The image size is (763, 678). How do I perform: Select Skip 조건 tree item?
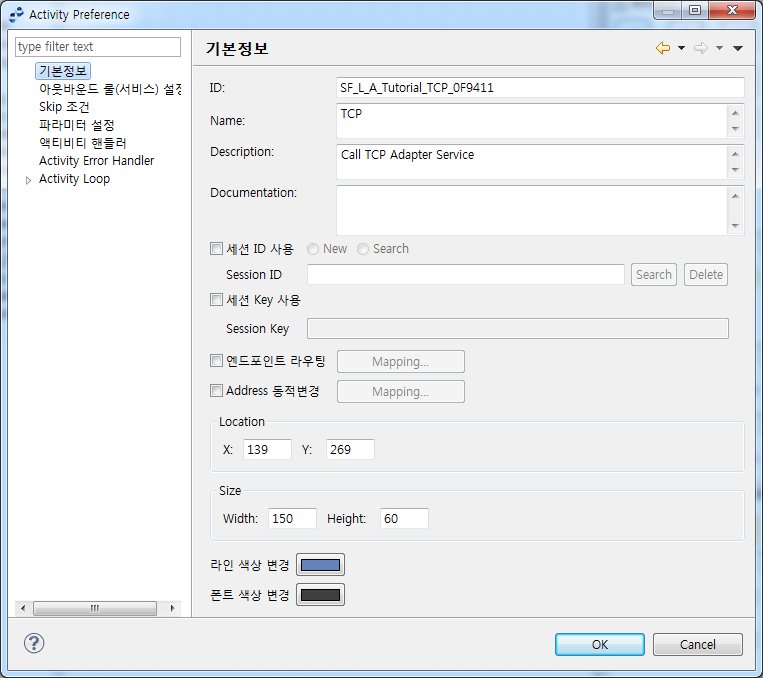pyautogui.click(x=64, y=107)
